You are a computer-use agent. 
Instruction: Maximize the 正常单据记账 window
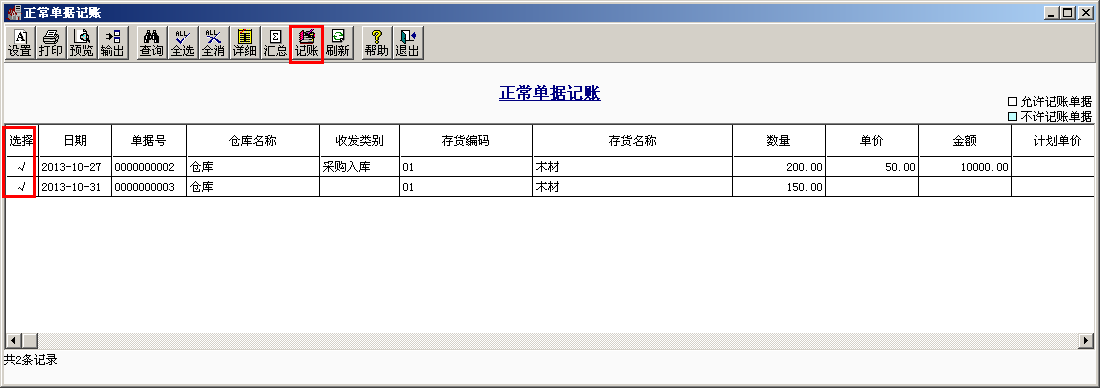(x=1066, y=13)
